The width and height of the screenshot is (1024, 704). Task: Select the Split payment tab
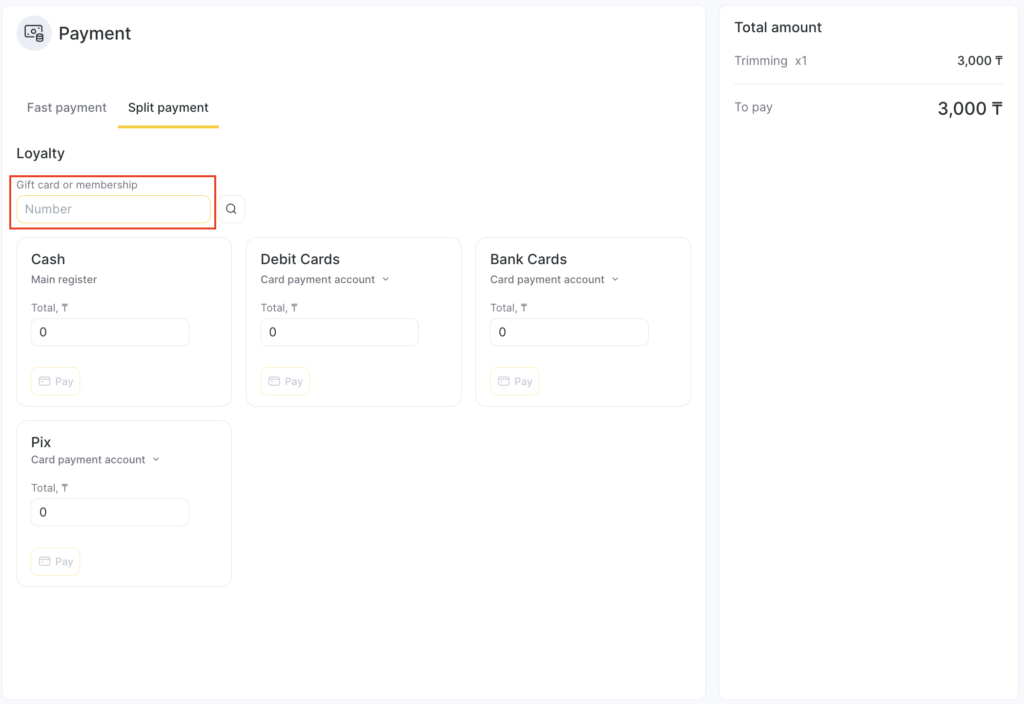(x=168, y=108)
